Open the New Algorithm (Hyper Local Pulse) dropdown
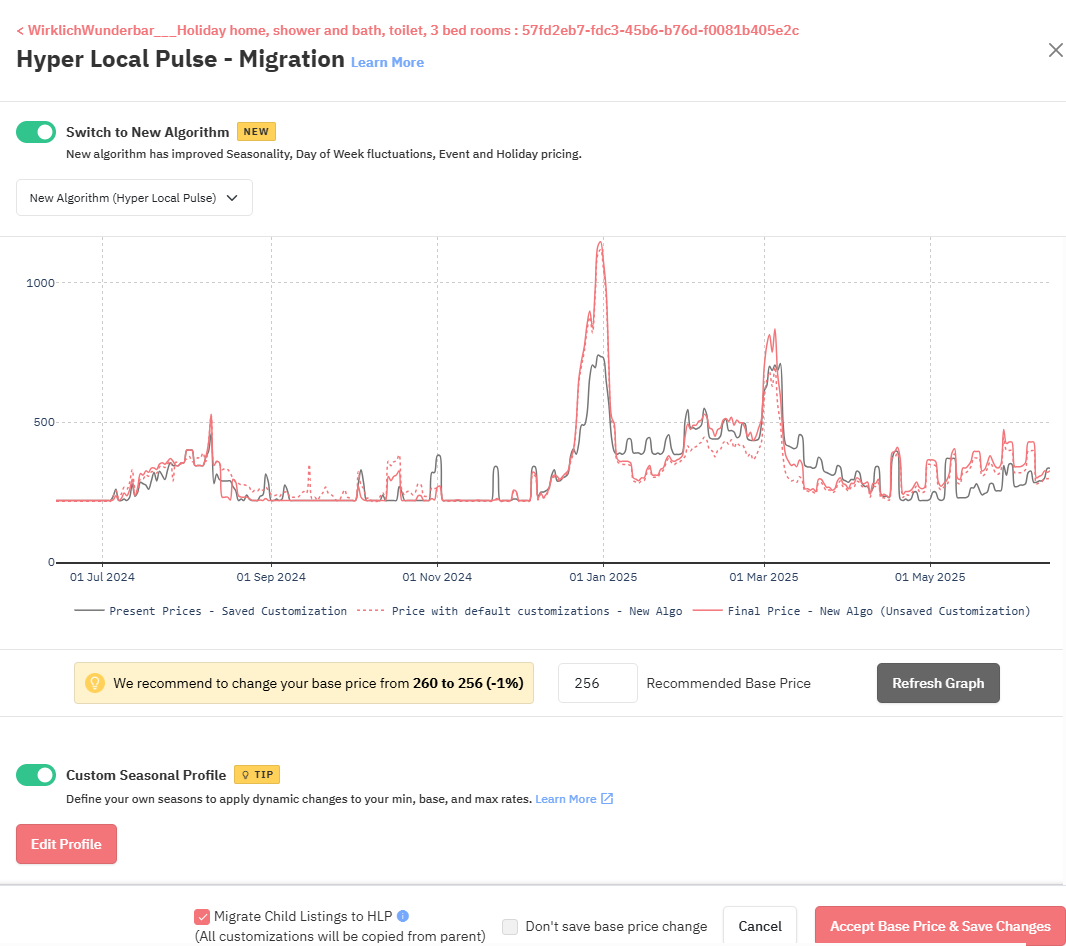 134,197
